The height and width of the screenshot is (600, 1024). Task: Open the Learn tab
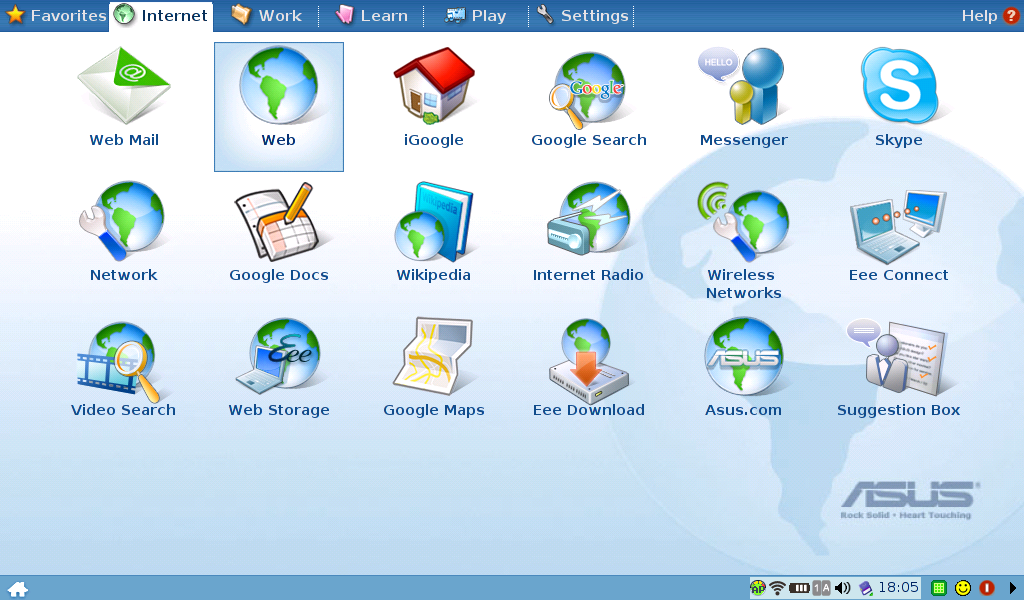click(371, 16)
